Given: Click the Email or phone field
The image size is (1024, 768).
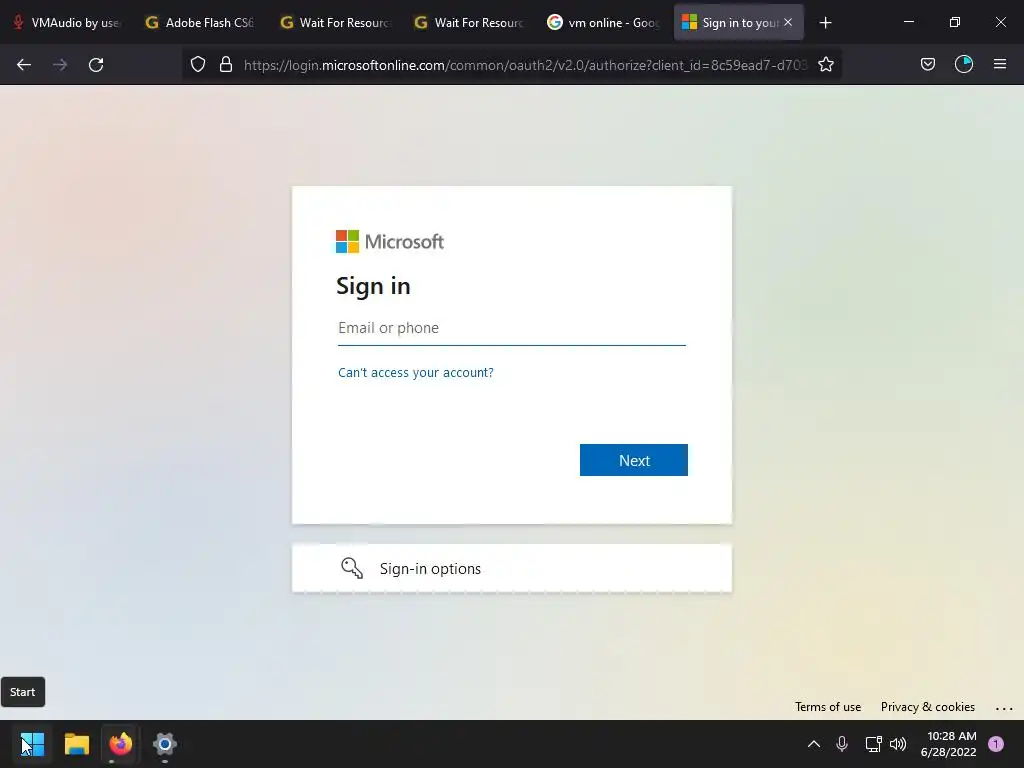Looking at the screenshot, I should [512, 328].
